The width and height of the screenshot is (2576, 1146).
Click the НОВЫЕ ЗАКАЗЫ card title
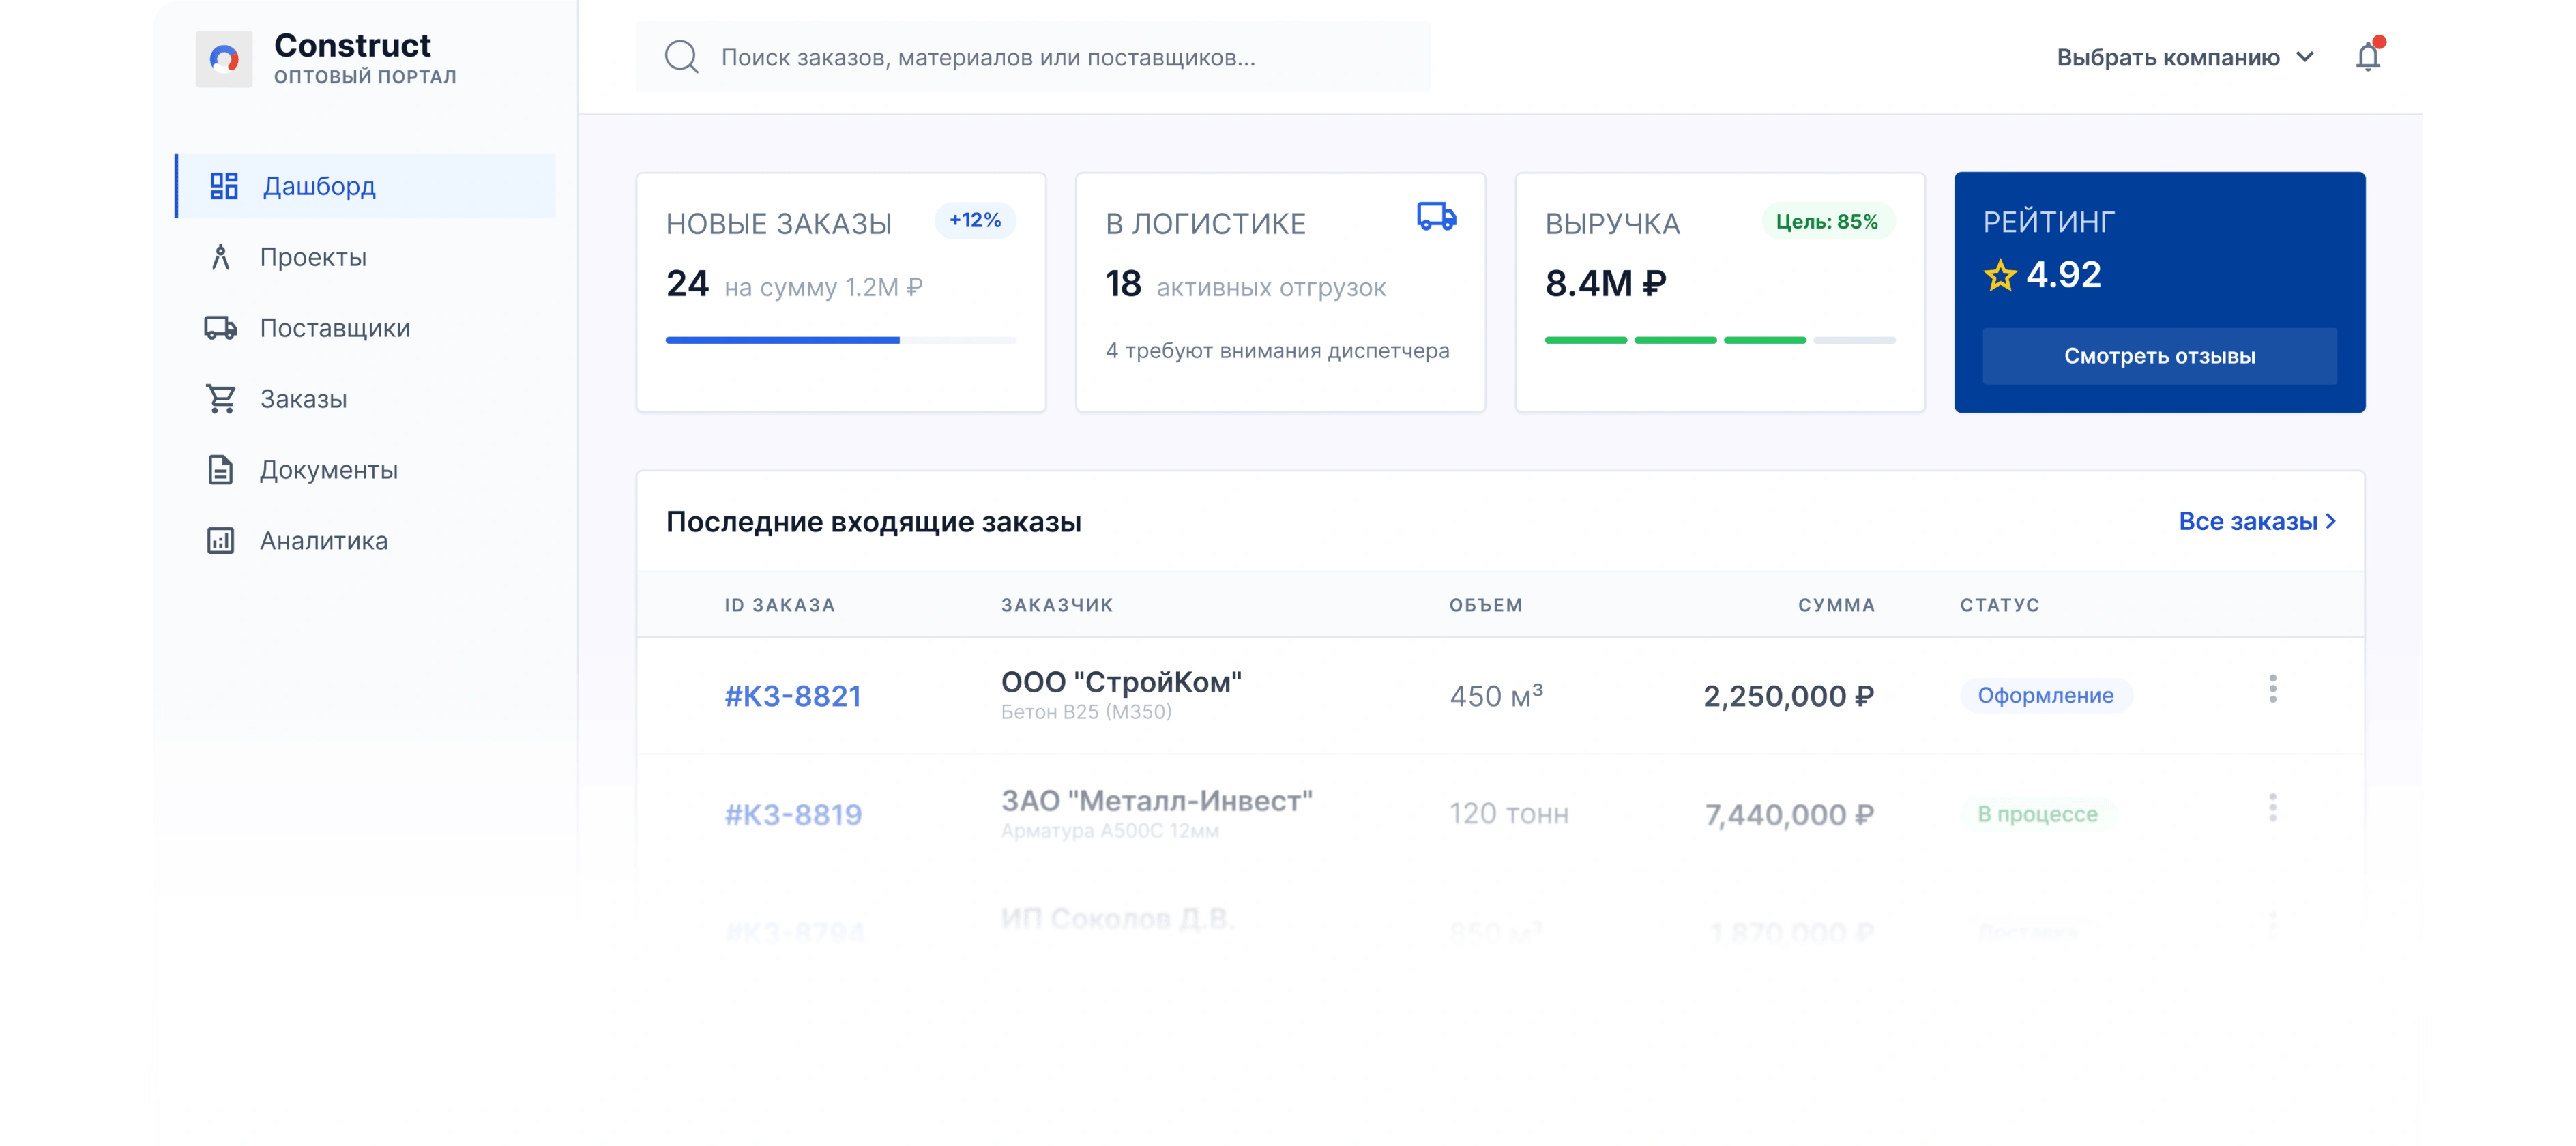[x=778, y=224]
